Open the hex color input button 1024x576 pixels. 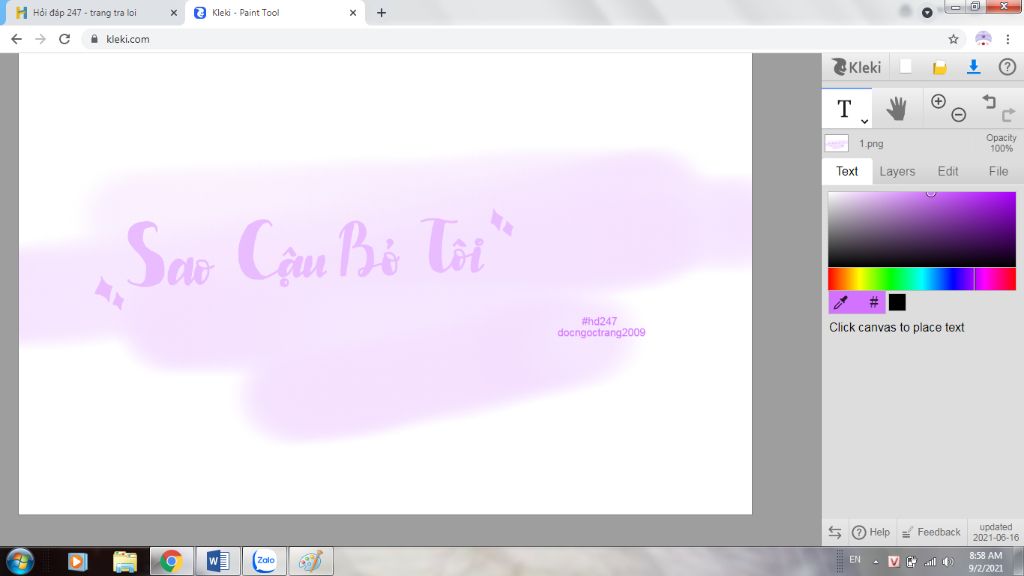pos(873,302)
